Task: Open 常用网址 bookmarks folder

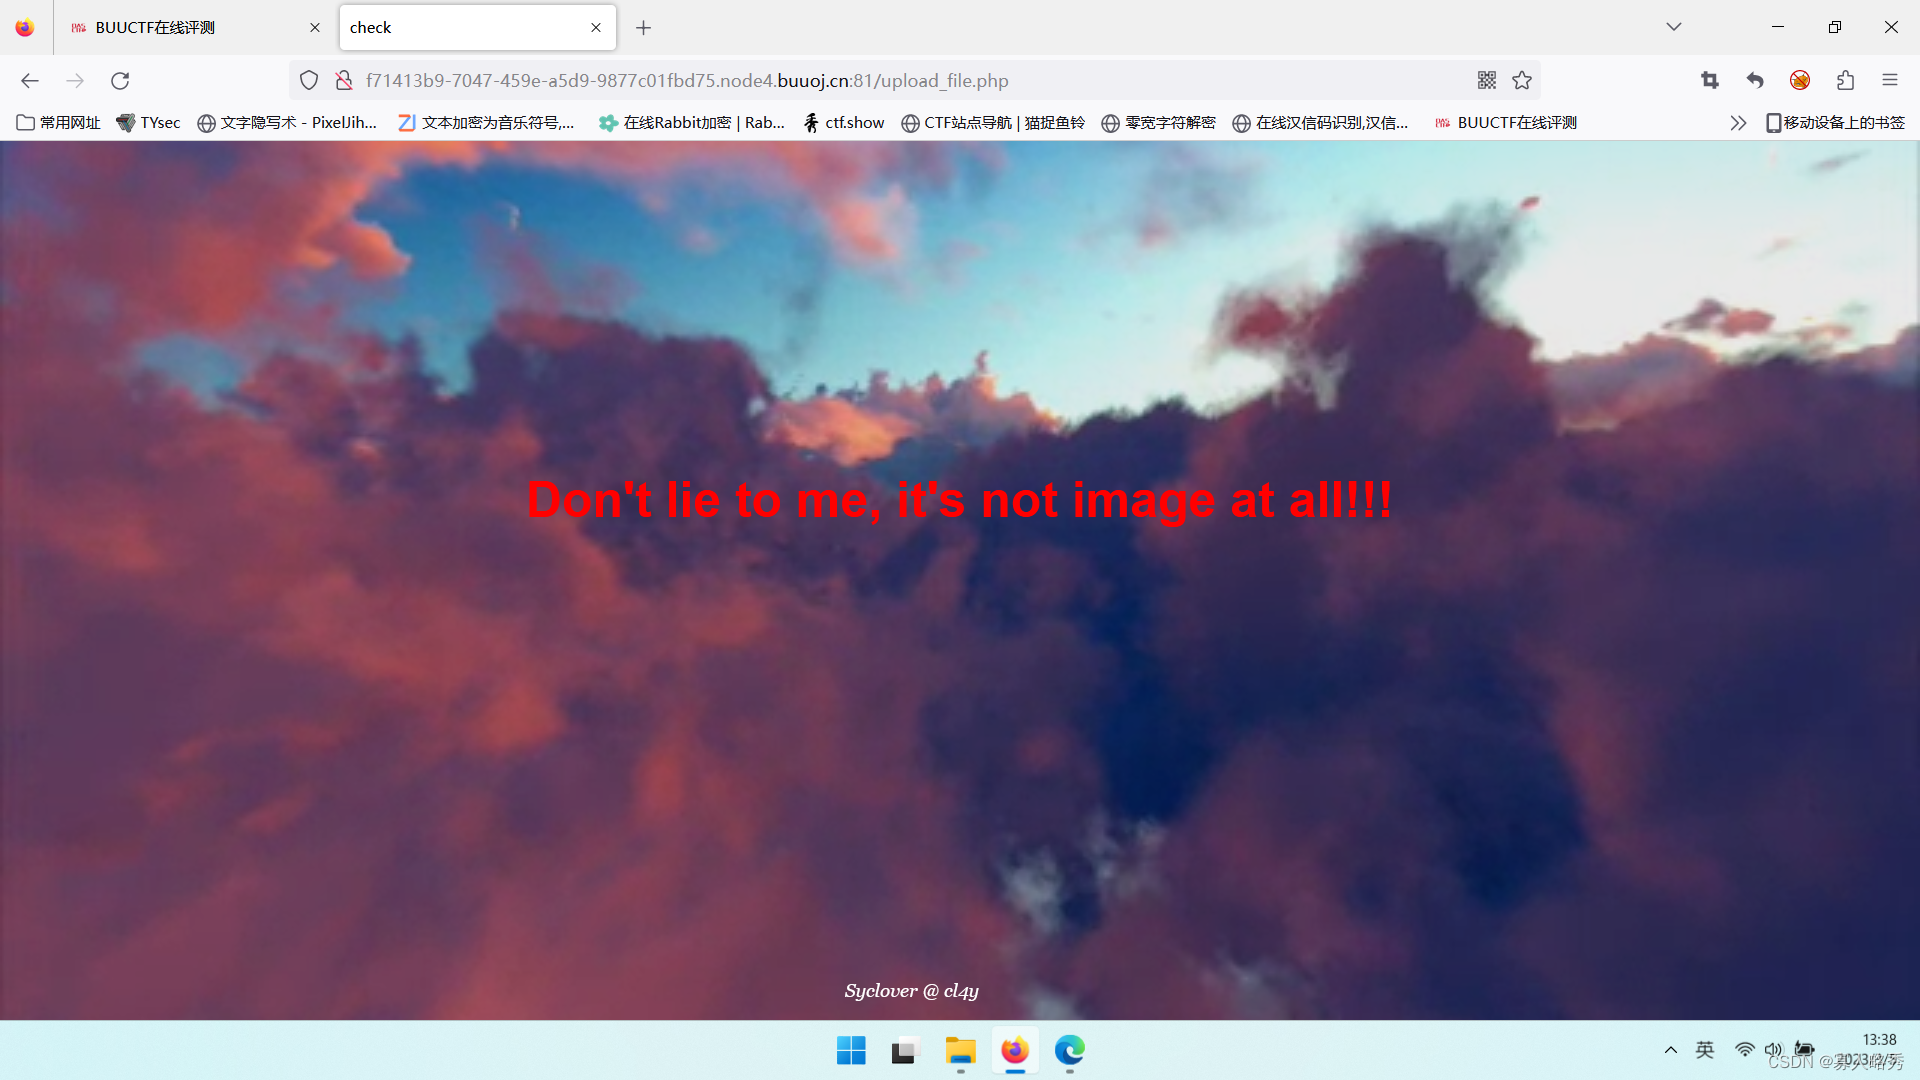Action: [x=59, y=123]
